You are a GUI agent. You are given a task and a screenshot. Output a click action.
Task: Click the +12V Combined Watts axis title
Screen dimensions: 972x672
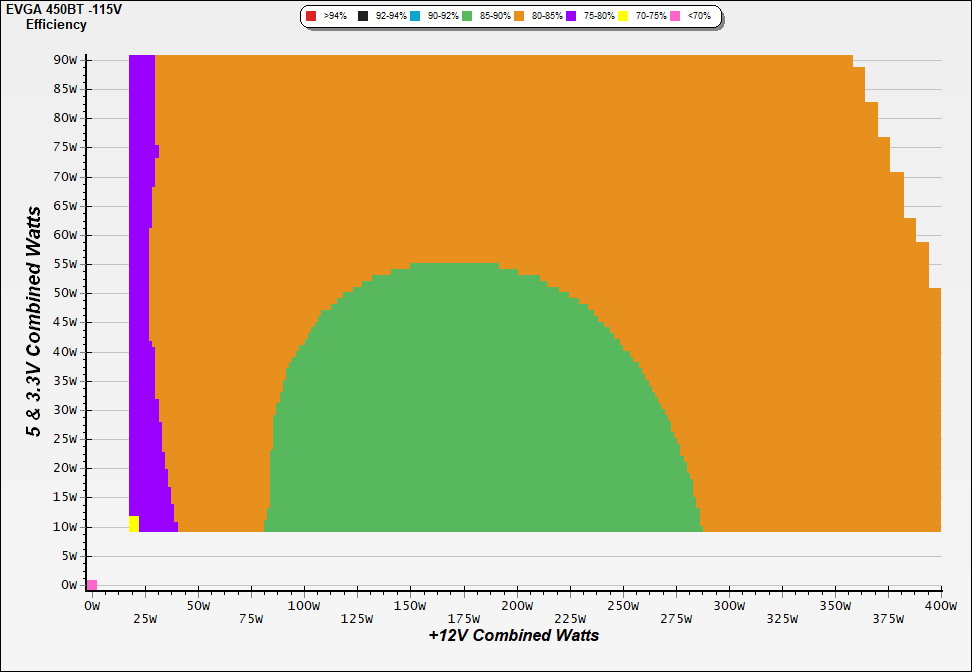[x=514, y=635]
